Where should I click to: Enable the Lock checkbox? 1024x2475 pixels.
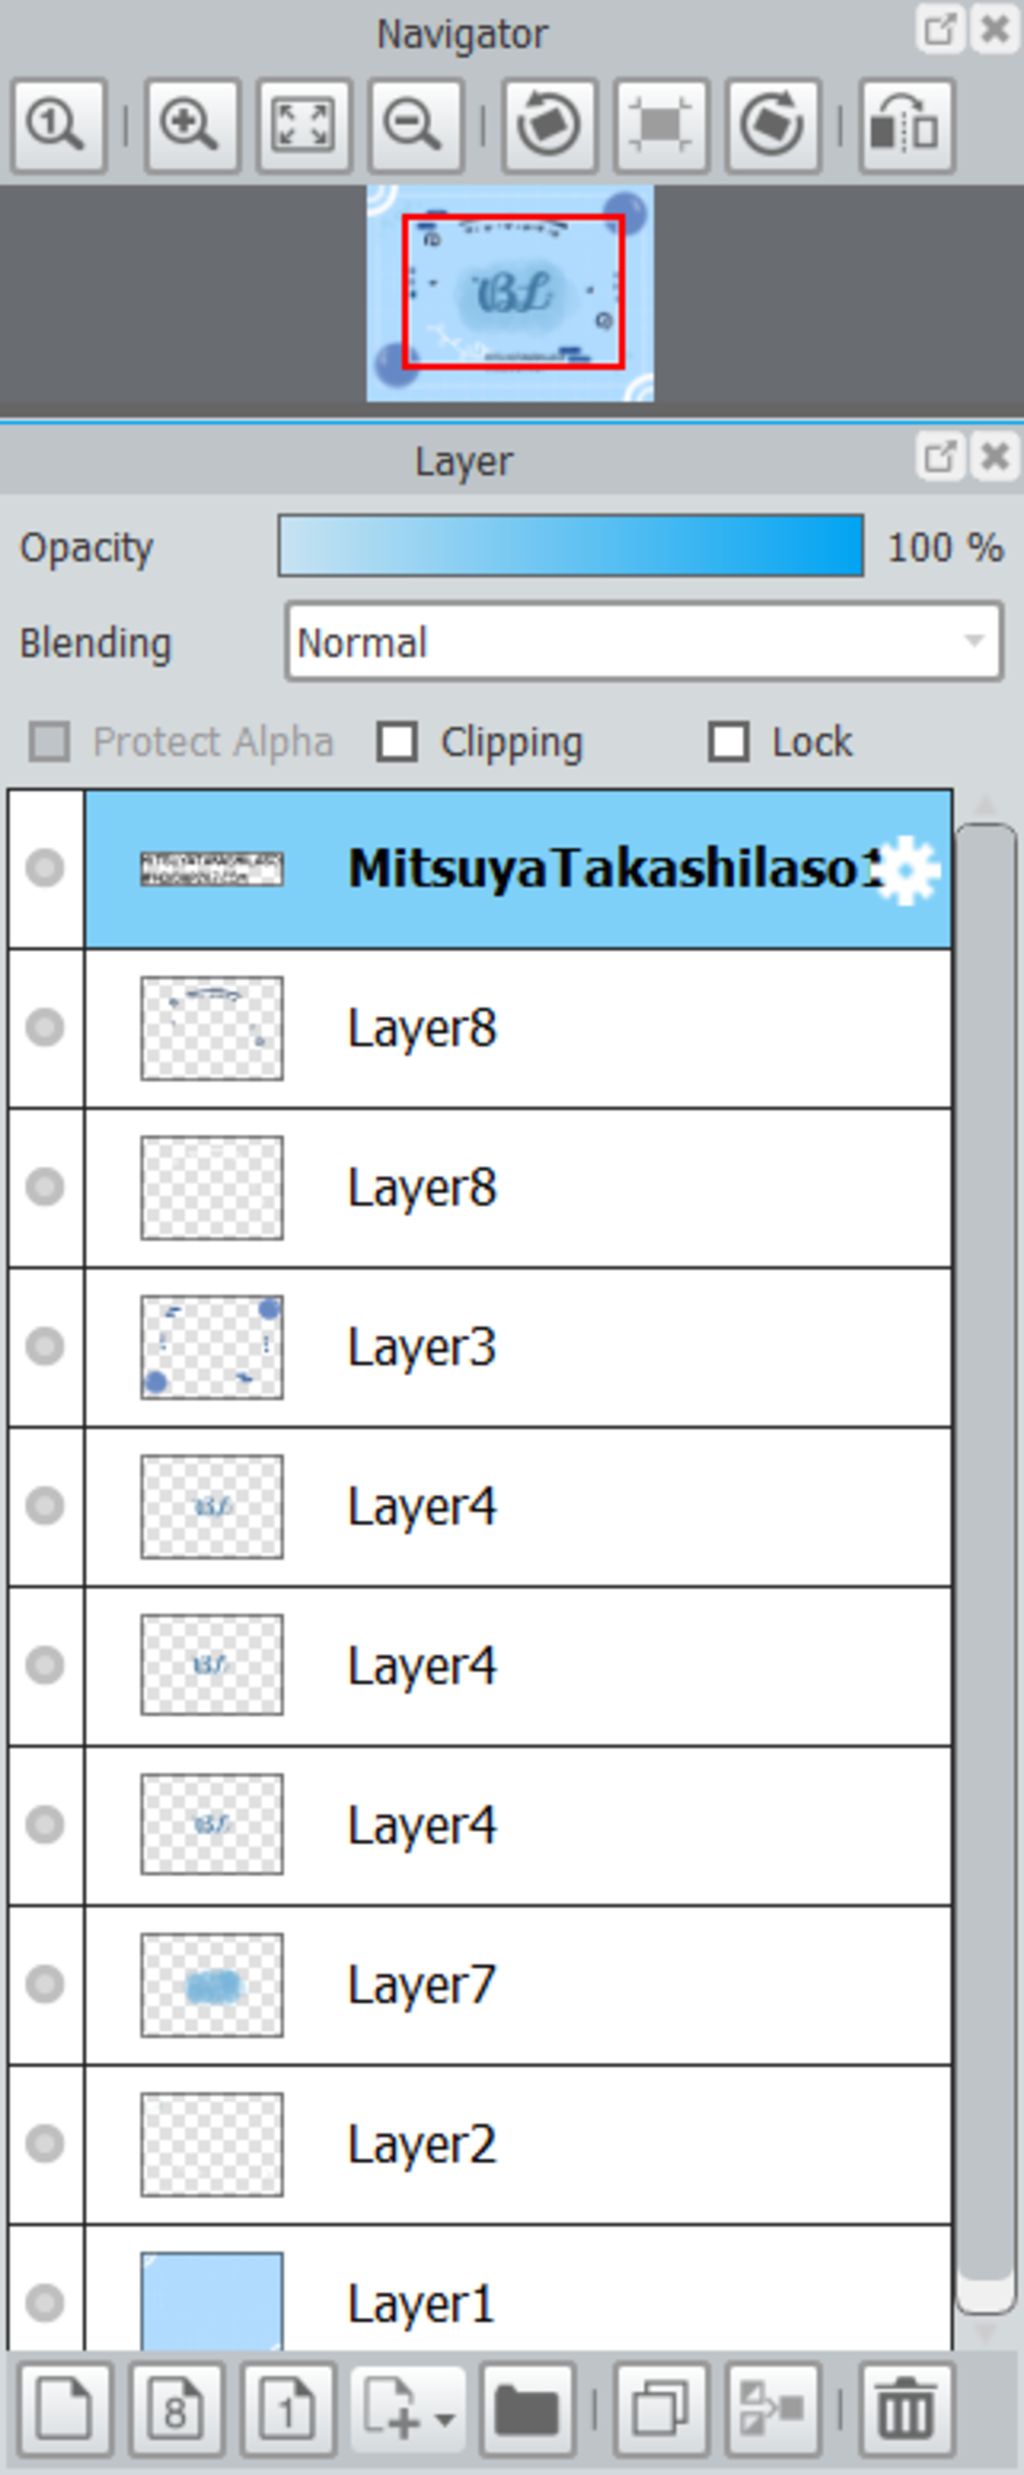[x=728, y=743]
